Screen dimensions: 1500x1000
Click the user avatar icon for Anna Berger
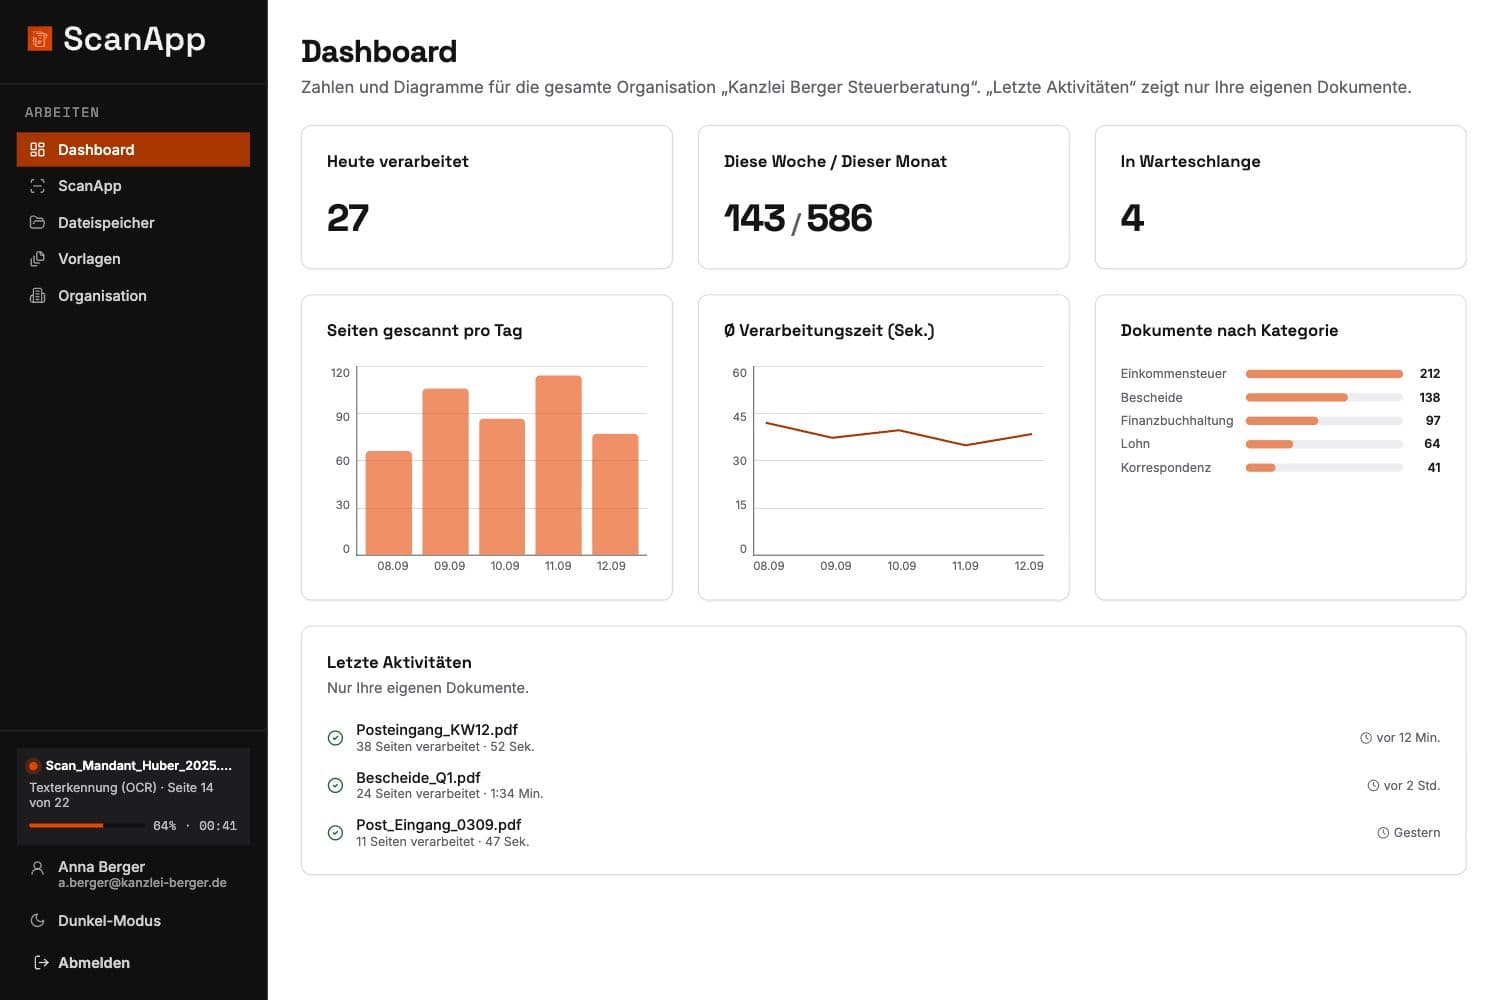tap(38, 869)
